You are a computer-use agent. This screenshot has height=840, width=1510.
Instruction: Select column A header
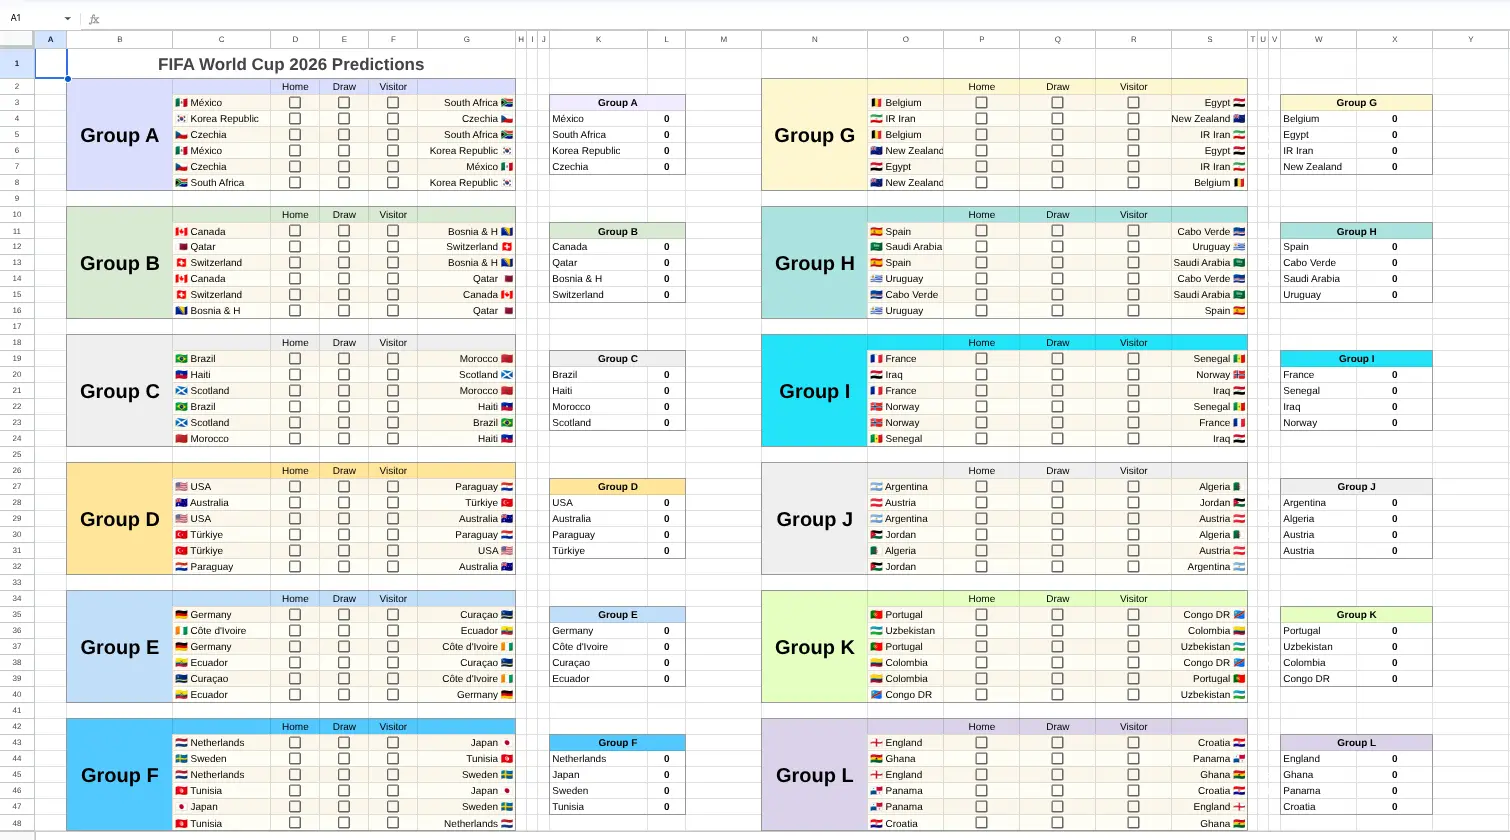tap(51, 39)
